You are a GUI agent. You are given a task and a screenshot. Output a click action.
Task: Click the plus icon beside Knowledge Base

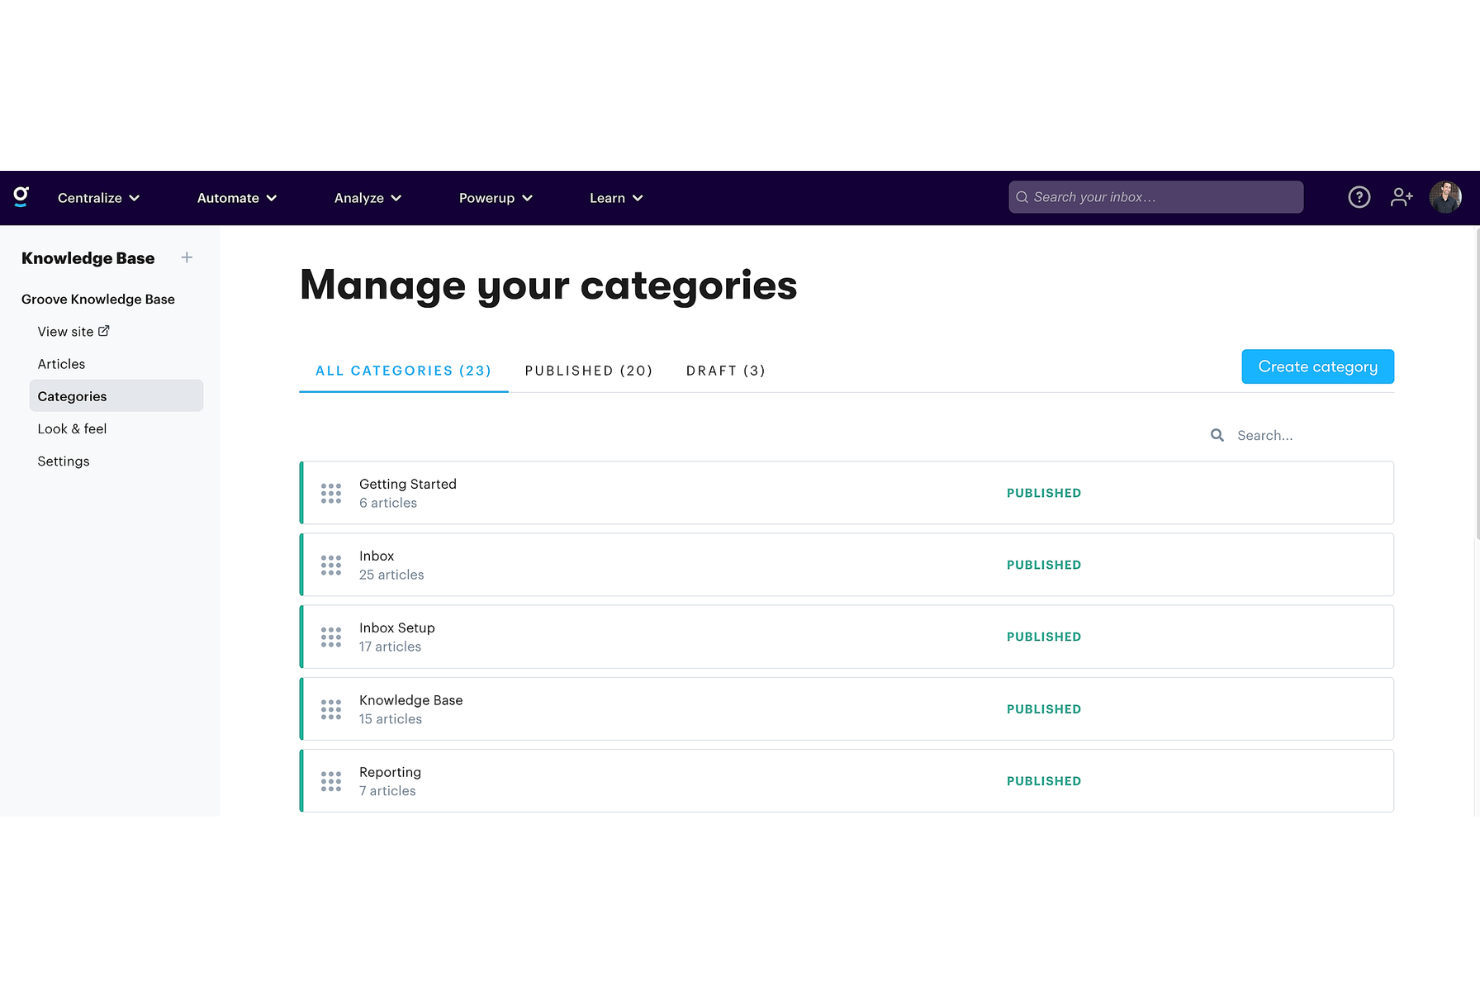[x=187, y=257]
